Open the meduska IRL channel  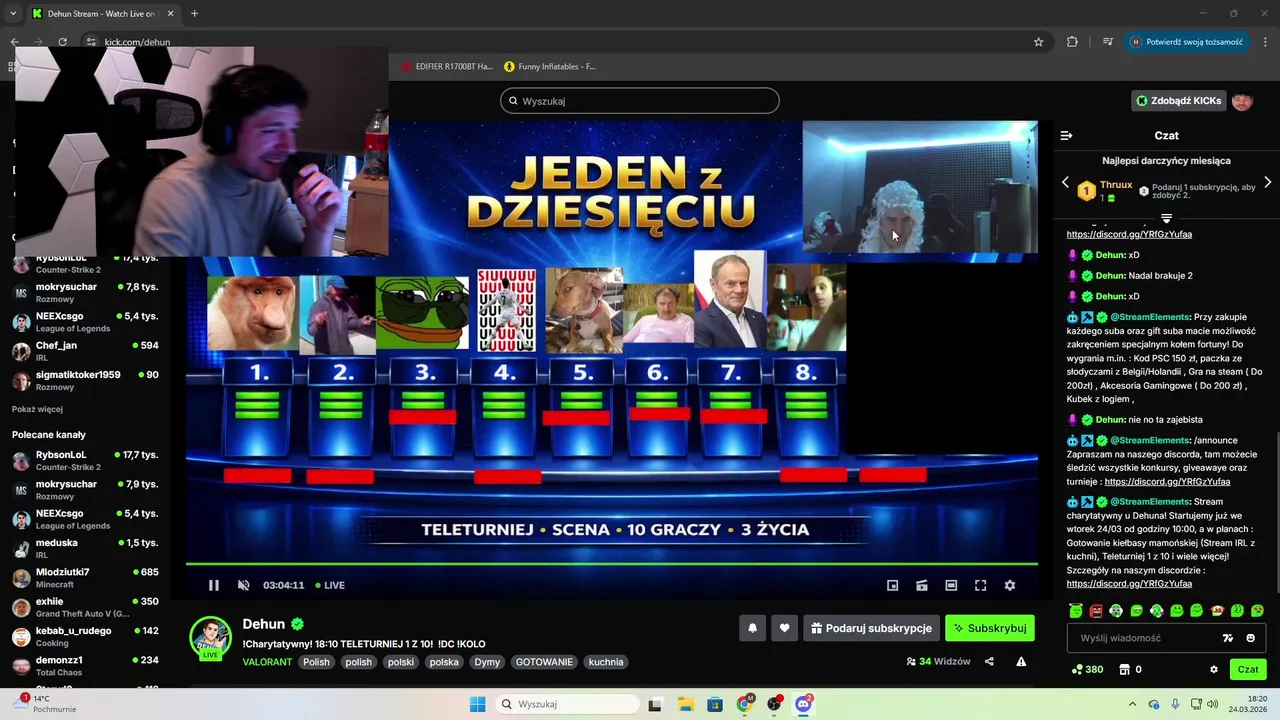86,548
